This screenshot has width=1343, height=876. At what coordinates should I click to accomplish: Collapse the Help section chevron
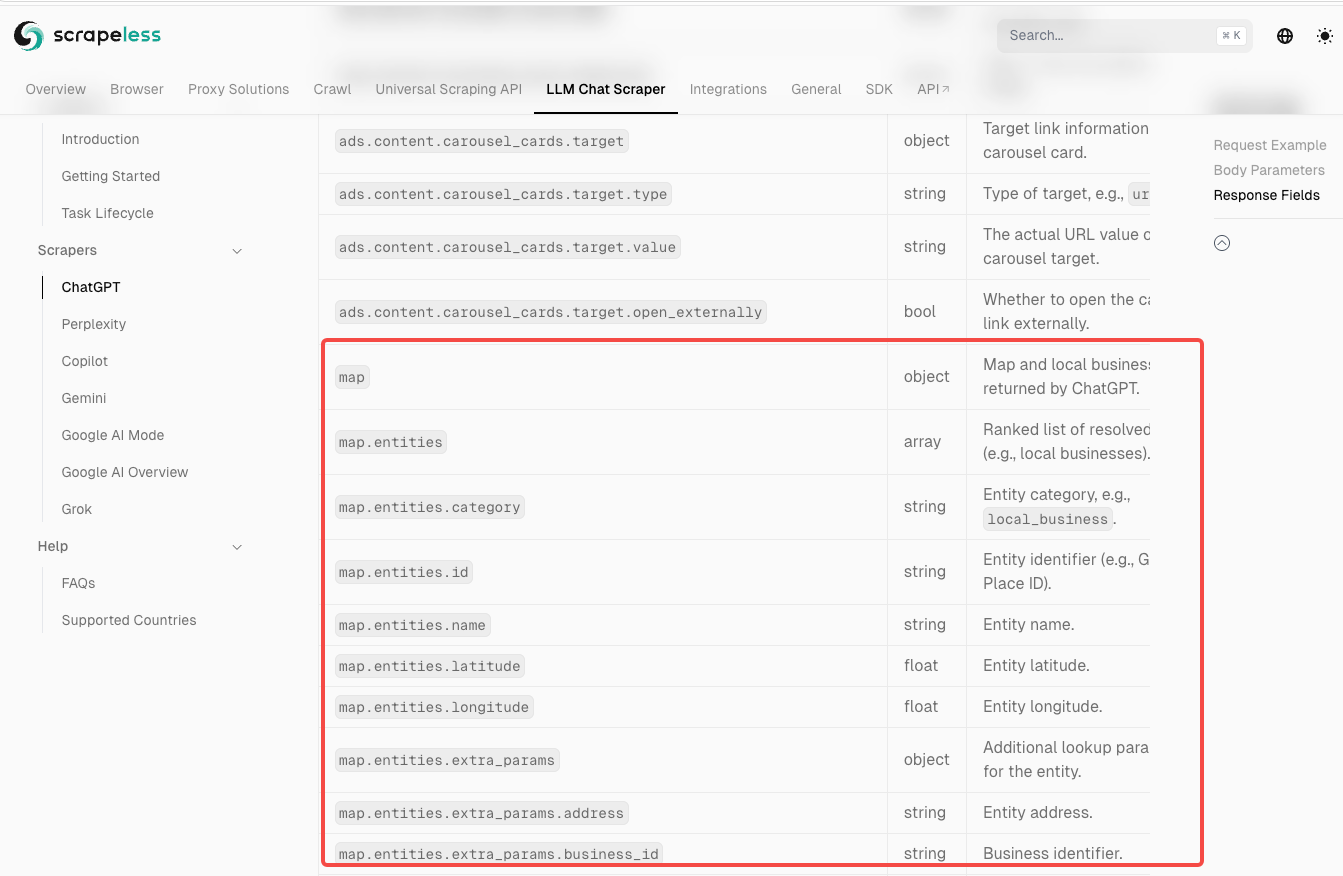(x=237, y=547)
